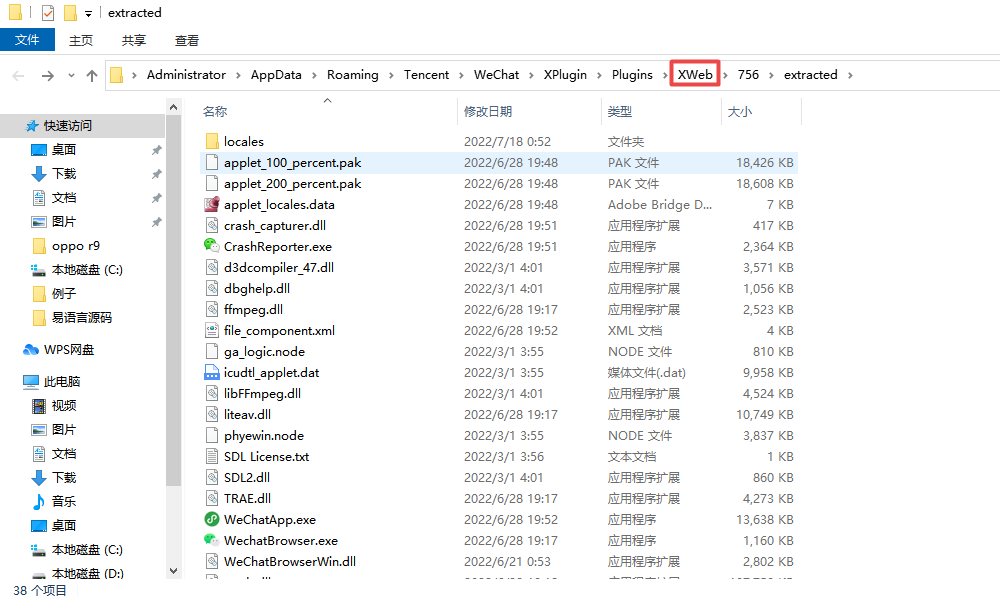Select the icudtl_applet.dat media icon
Viewport: 1000px width, 603px height.
tap(212, 373)
